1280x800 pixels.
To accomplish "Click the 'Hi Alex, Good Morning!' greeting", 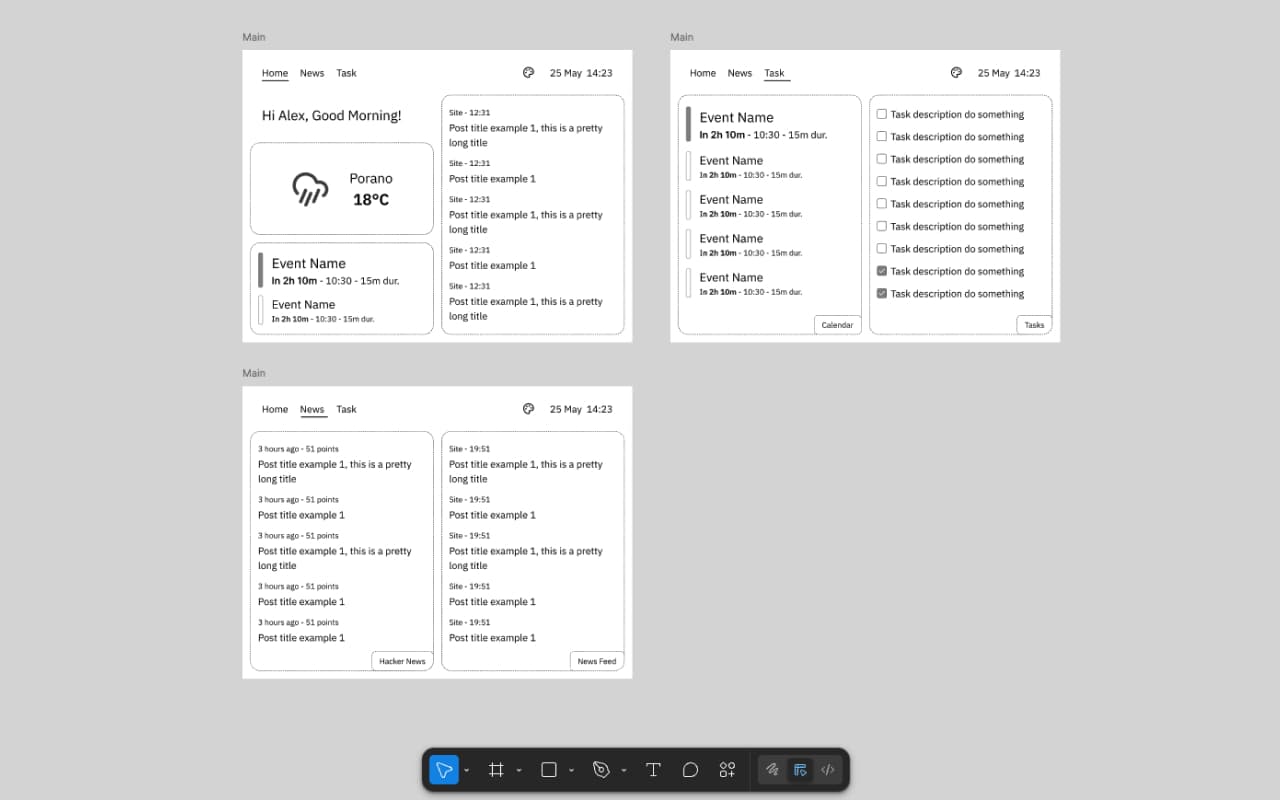I will tap(331, 115).
